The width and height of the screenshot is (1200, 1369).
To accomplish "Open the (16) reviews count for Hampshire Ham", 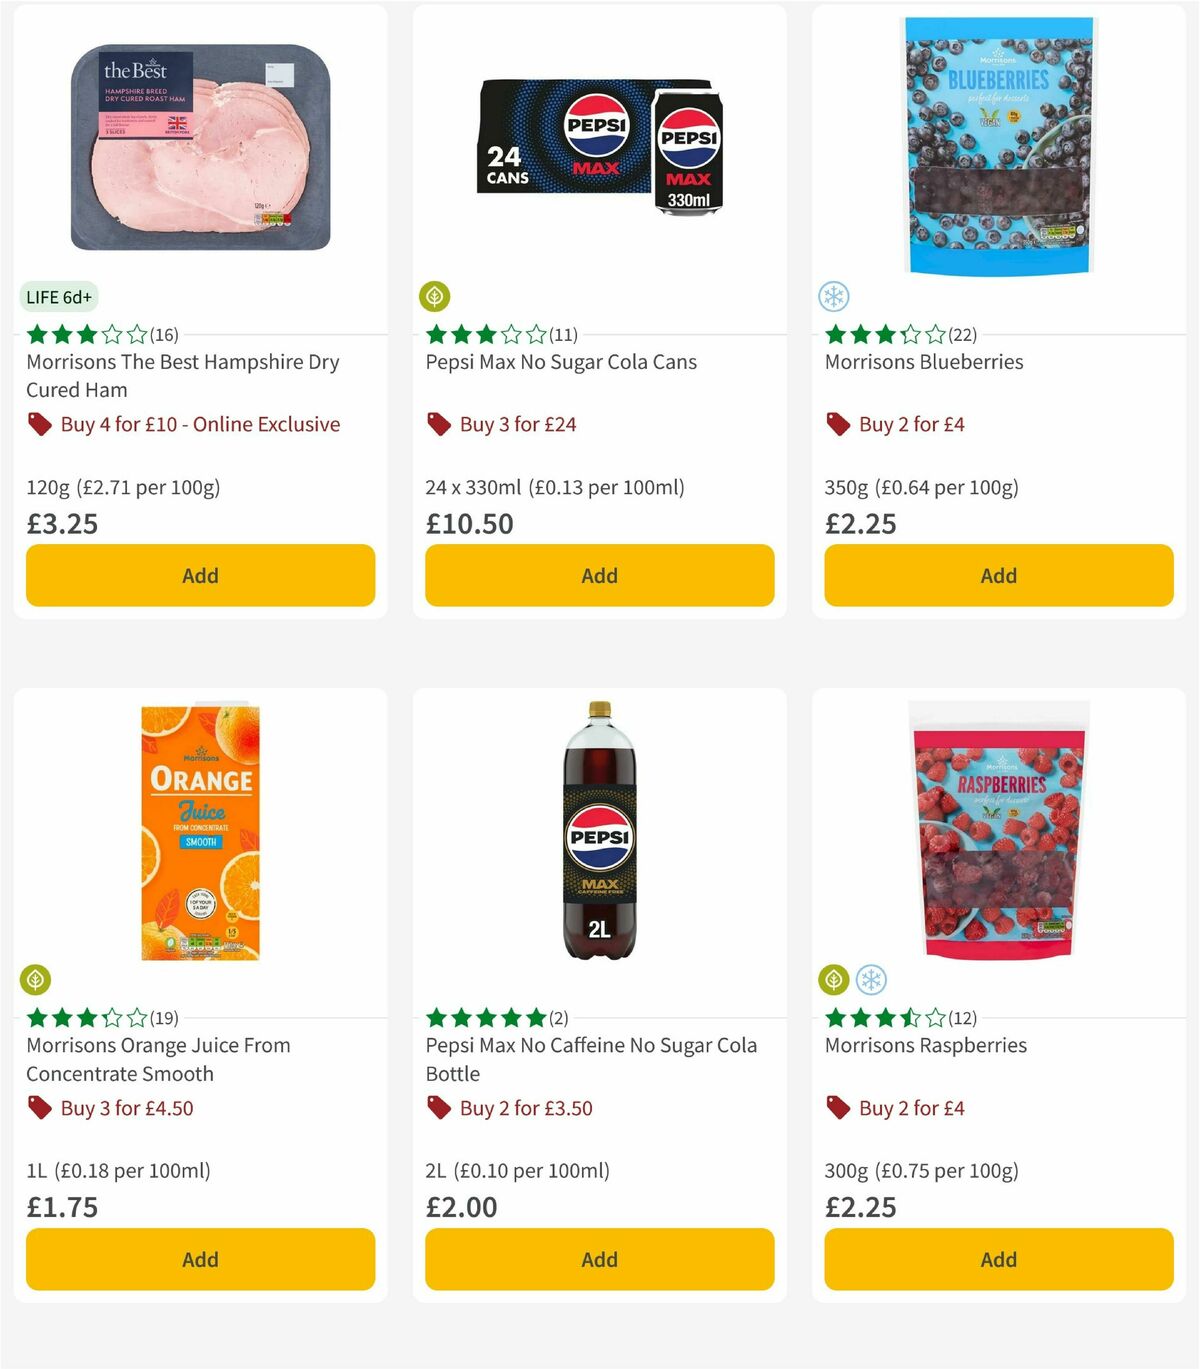I will click(x=162, y=334).
